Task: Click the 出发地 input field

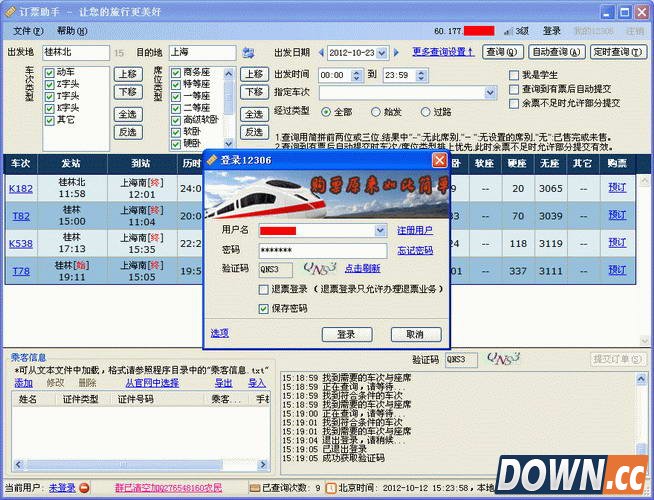Action: click(x=75, y=53)
